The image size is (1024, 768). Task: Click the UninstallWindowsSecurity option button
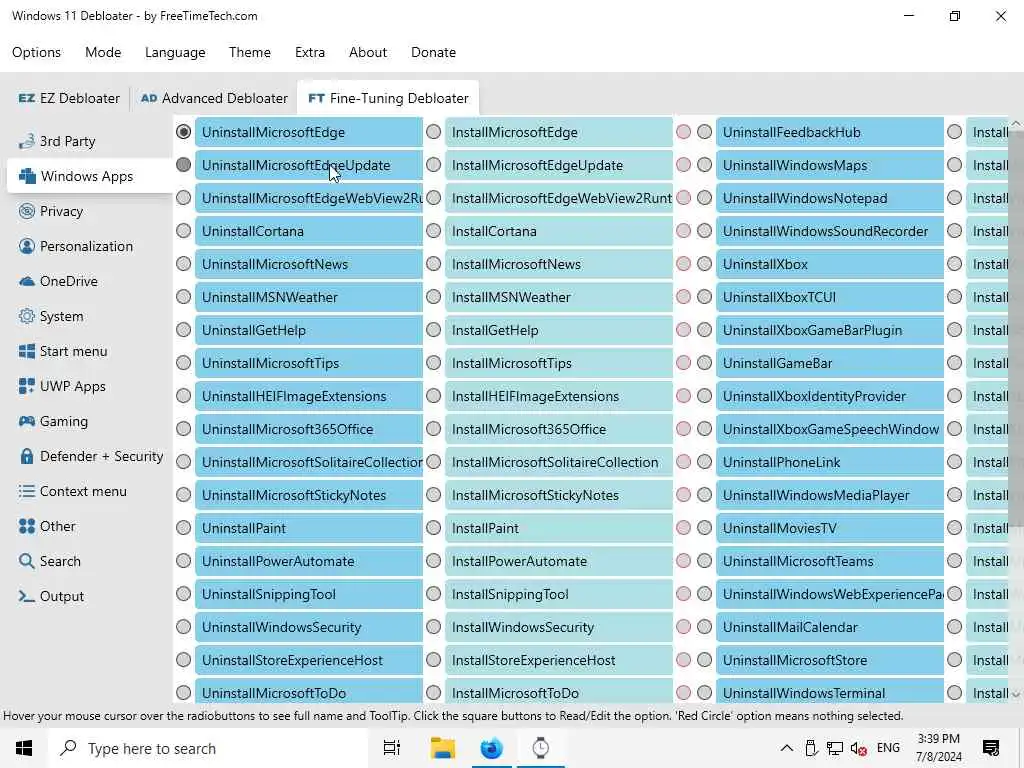[309, 627]
